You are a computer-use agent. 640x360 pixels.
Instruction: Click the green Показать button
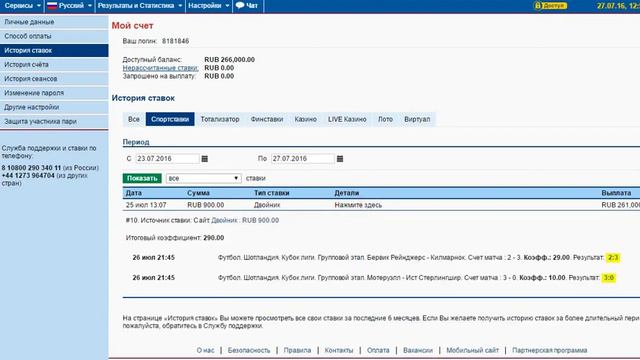[142, 178]
